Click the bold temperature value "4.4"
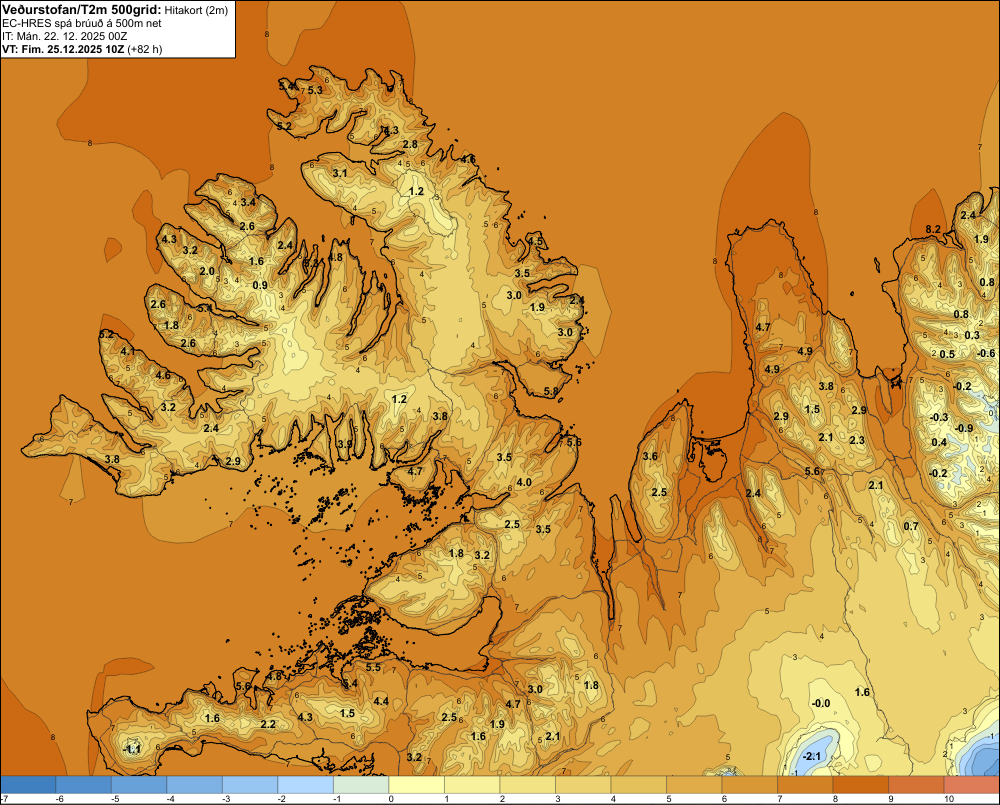This screenshot has height=805, width=1000. (x=381, y=701)
